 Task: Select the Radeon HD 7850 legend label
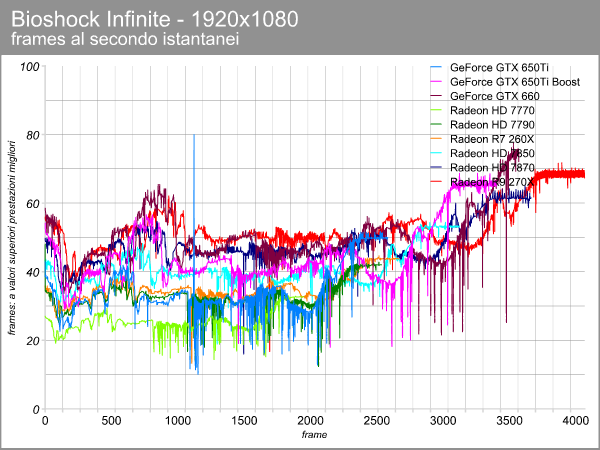(492, 153)
